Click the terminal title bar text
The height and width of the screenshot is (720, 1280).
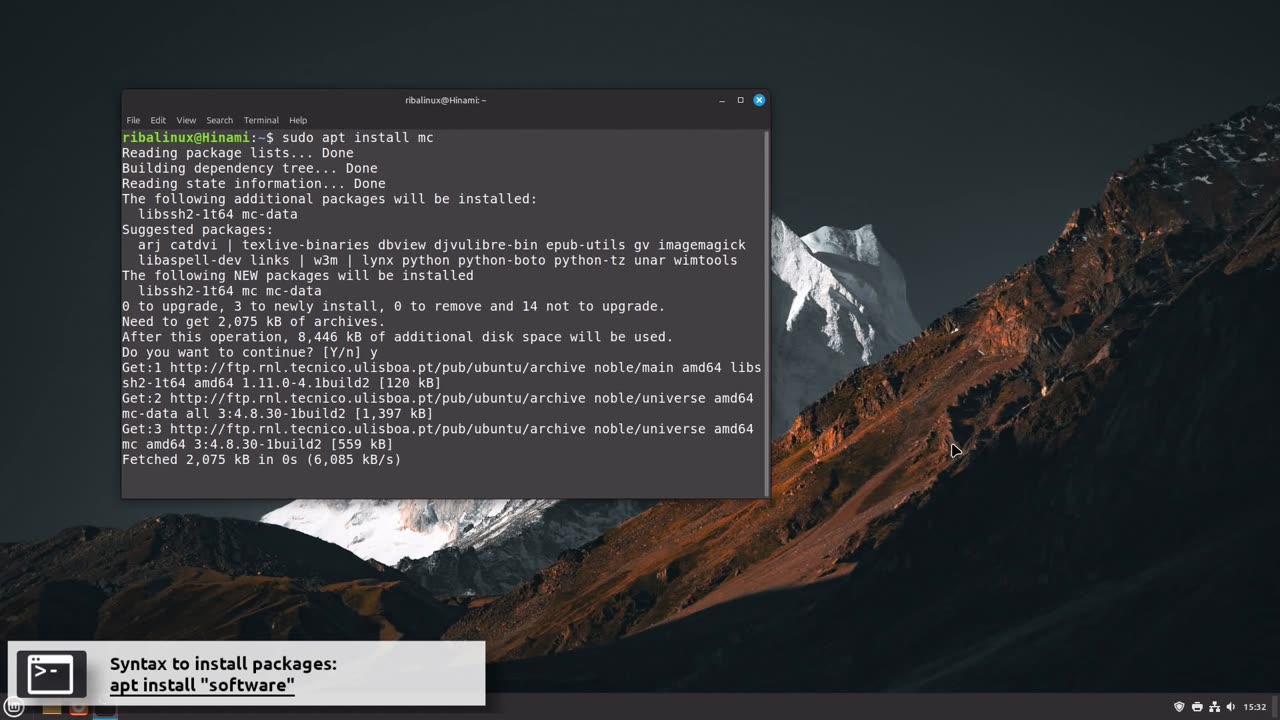tap(445, 100)
